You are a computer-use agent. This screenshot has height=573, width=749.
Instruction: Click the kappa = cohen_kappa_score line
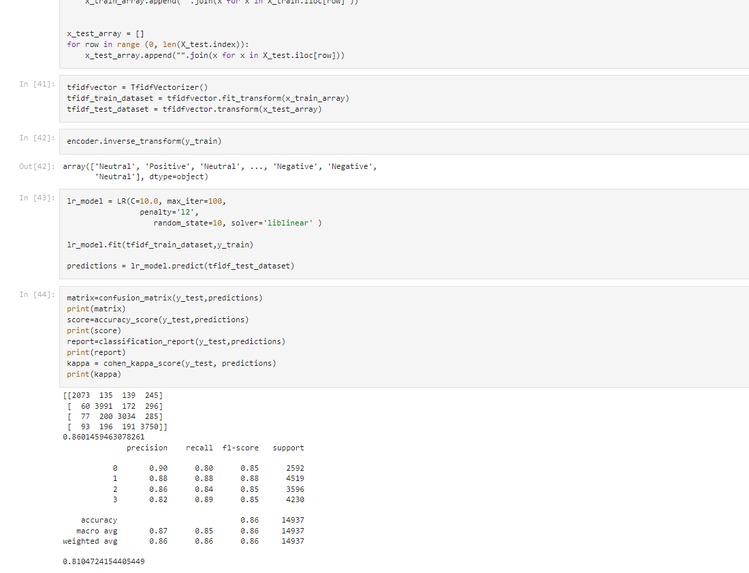171,363
